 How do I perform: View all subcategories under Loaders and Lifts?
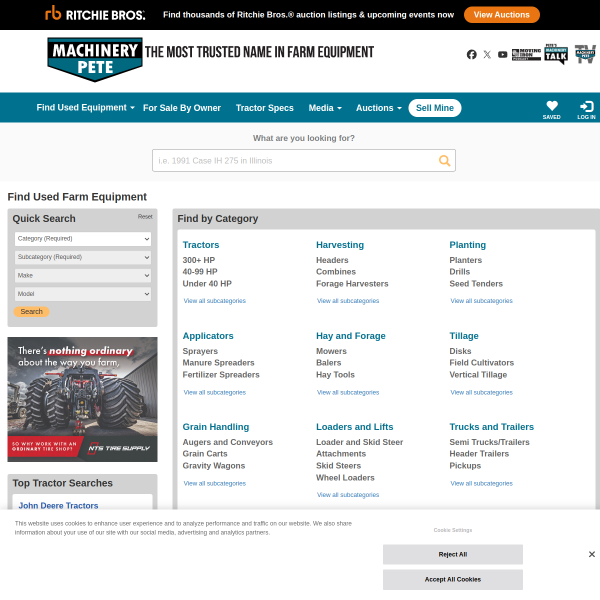coord(347,495)
